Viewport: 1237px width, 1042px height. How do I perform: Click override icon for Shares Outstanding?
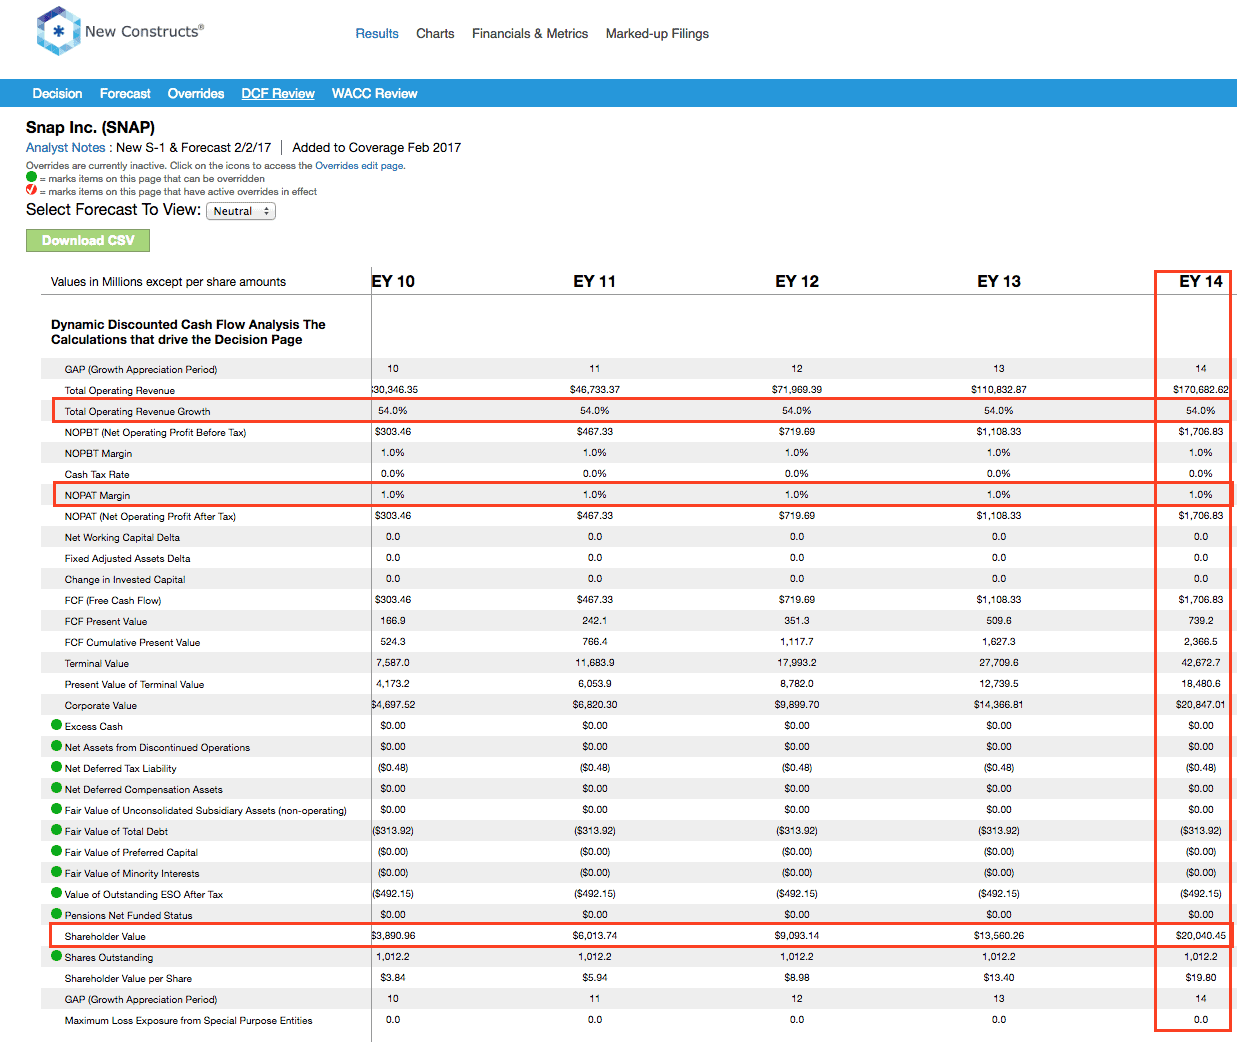57,956
